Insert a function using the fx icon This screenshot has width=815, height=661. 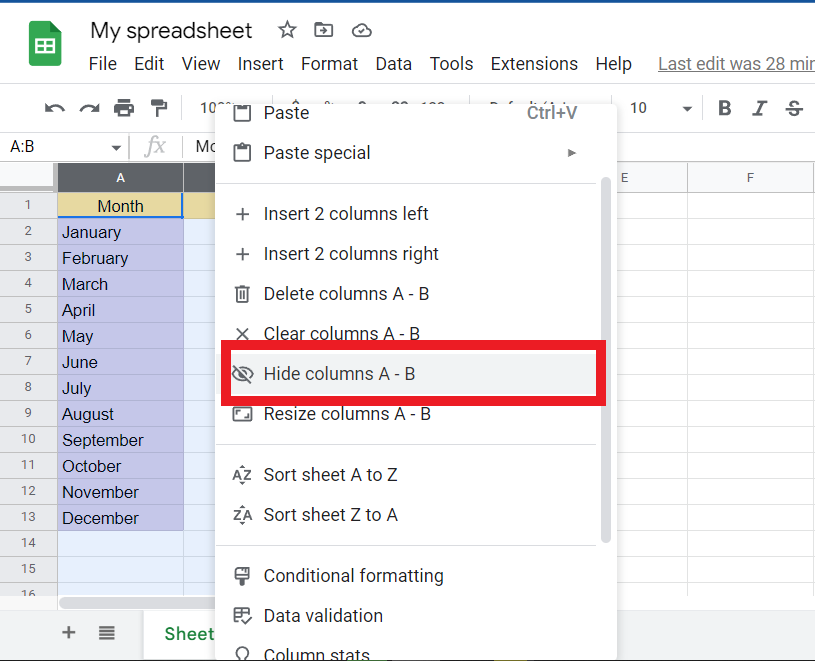tap(156, 146)
